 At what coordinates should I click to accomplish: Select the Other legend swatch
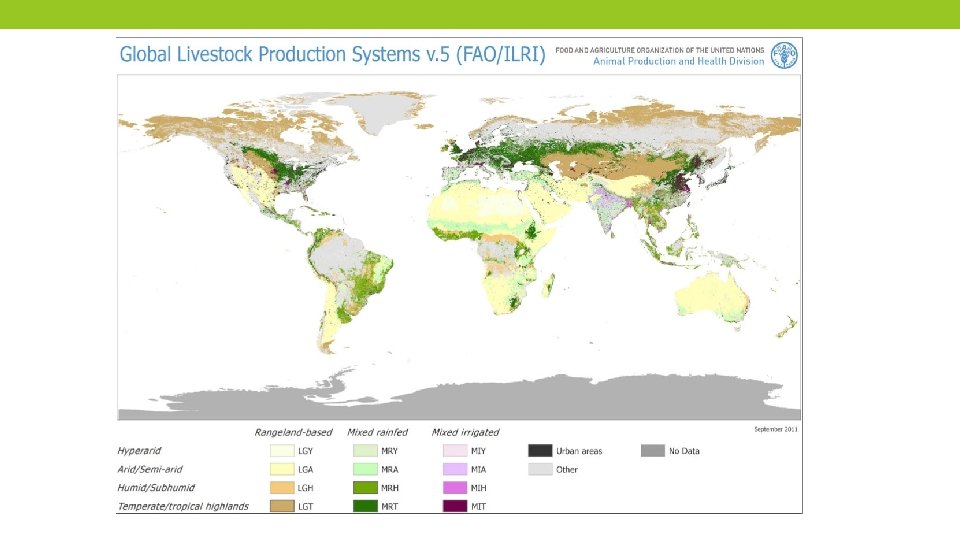tap(540, 469)
